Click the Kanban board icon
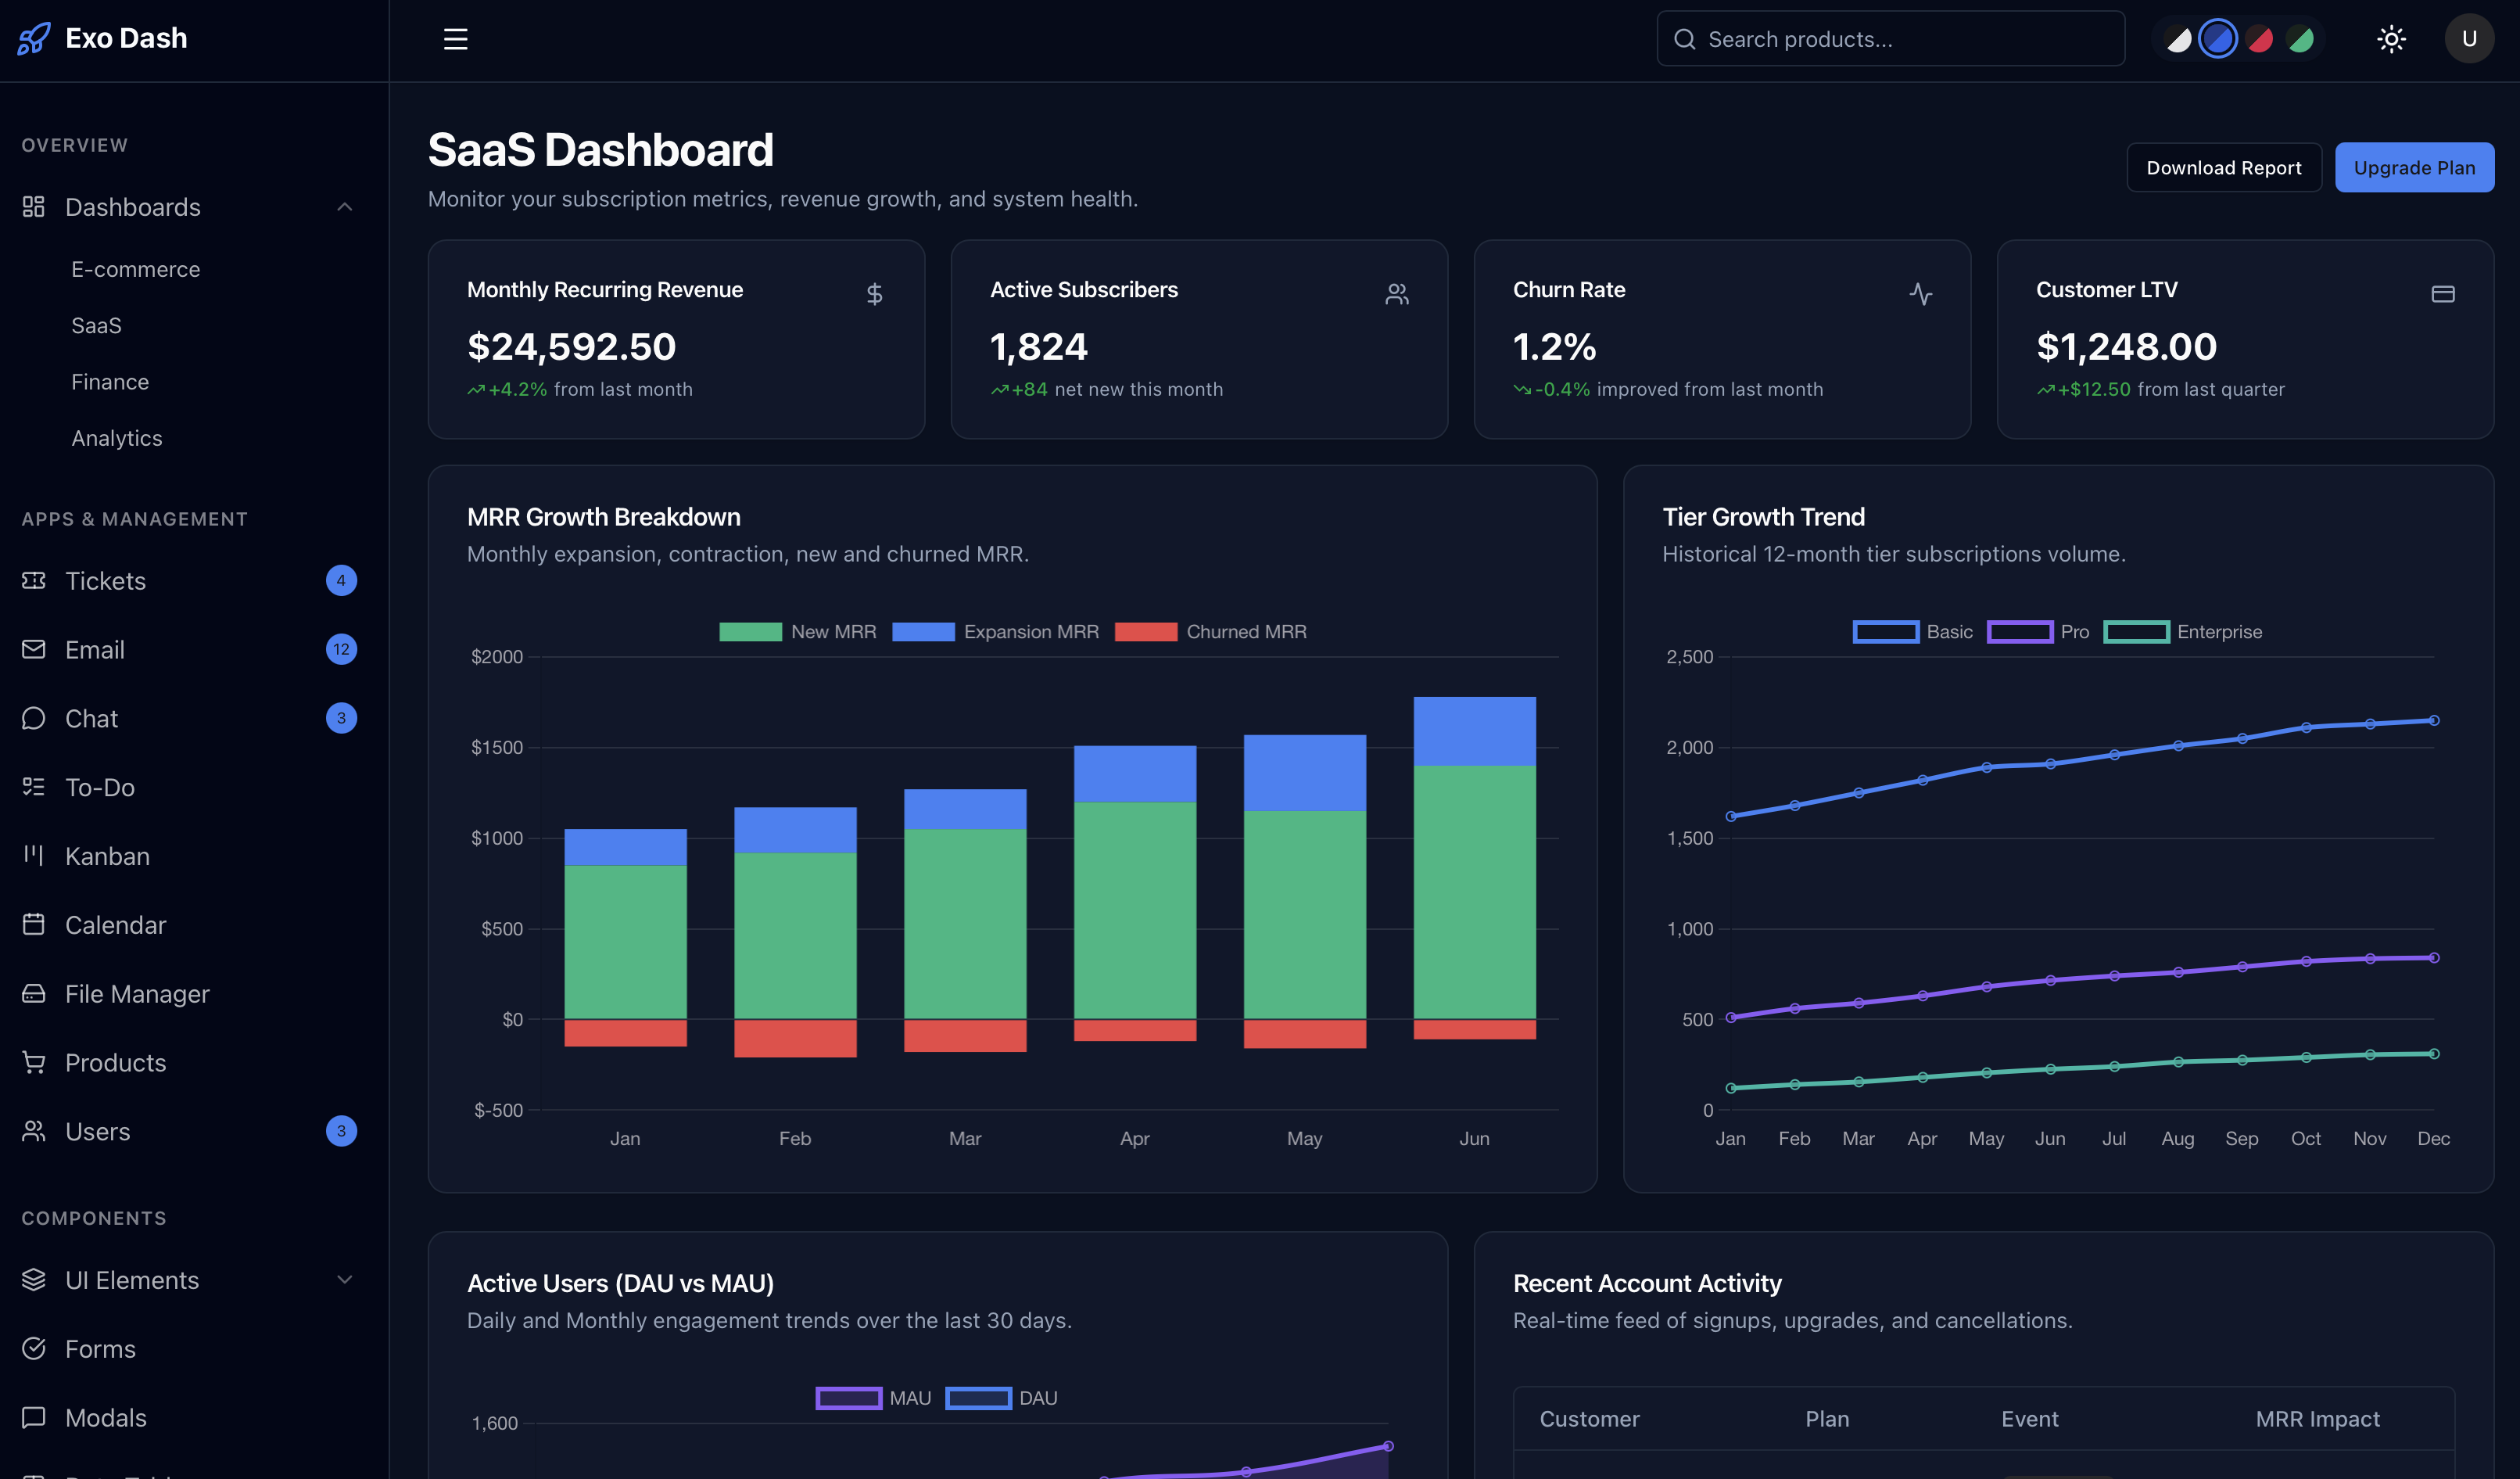The width and height of the screenshot is (2520, 1479). [x=34, y=856]
